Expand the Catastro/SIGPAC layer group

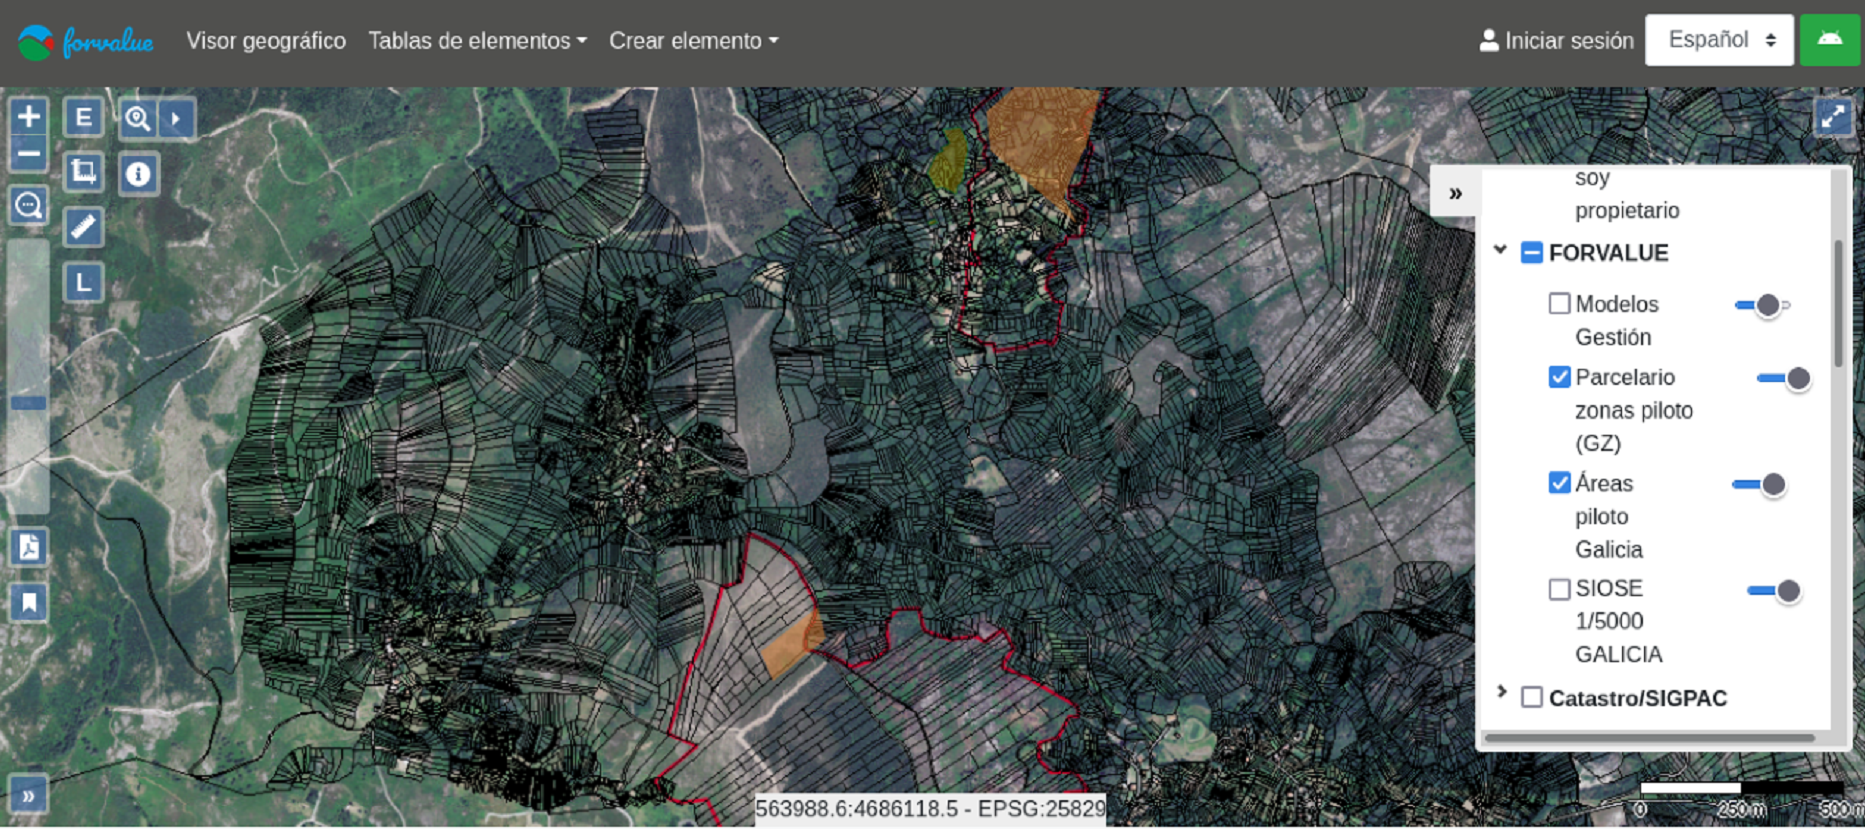click(x=1501, y=693)
